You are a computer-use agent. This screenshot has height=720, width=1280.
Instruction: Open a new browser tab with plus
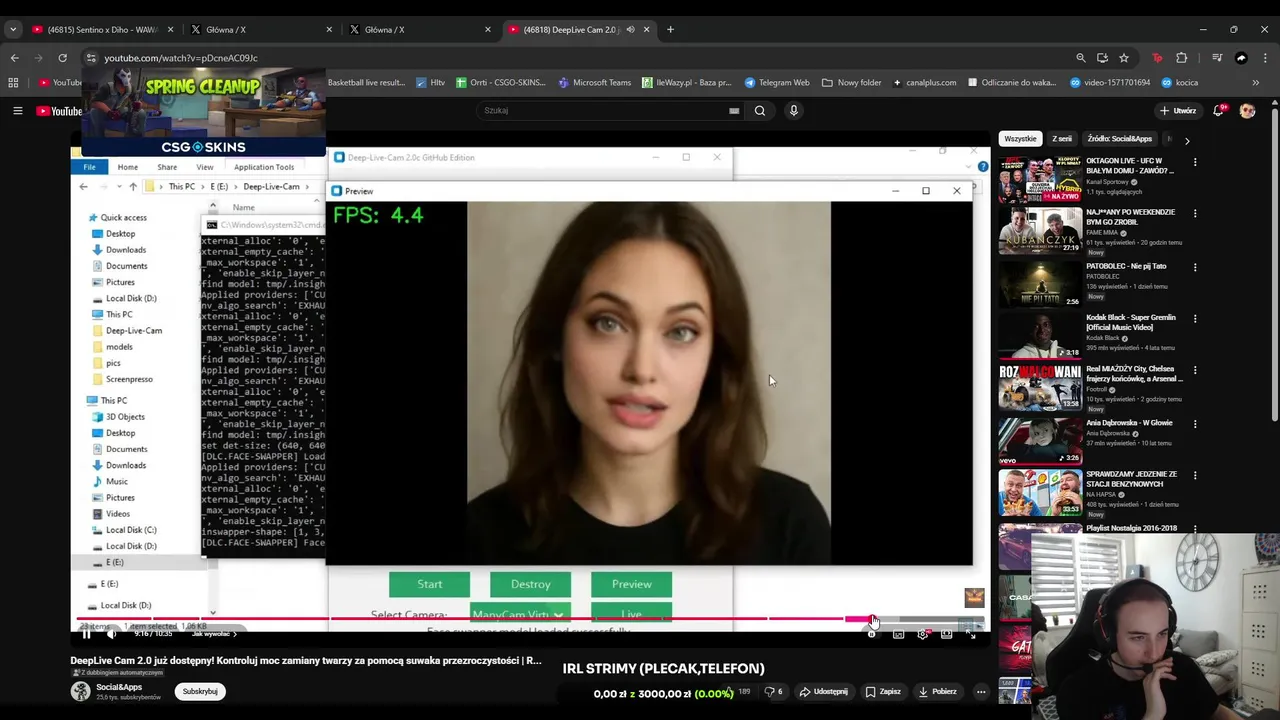point(670,29)
